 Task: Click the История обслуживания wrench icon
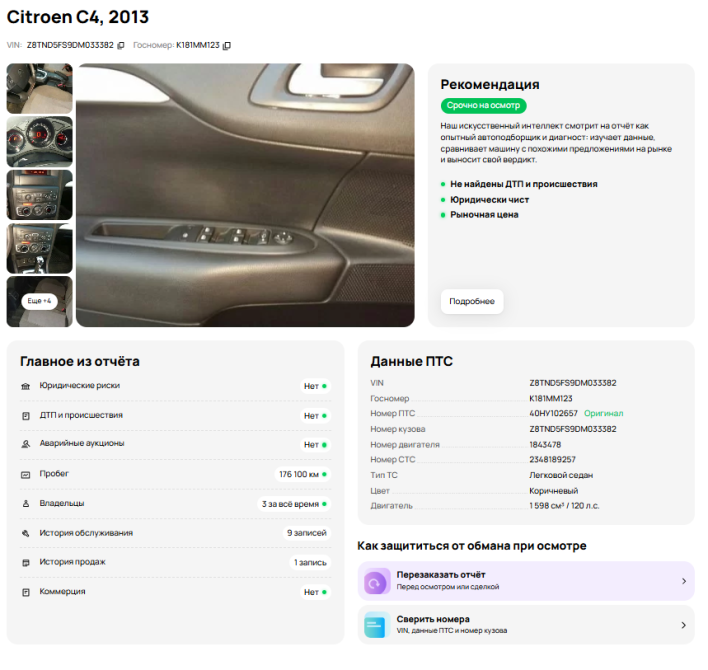(26, 534)
